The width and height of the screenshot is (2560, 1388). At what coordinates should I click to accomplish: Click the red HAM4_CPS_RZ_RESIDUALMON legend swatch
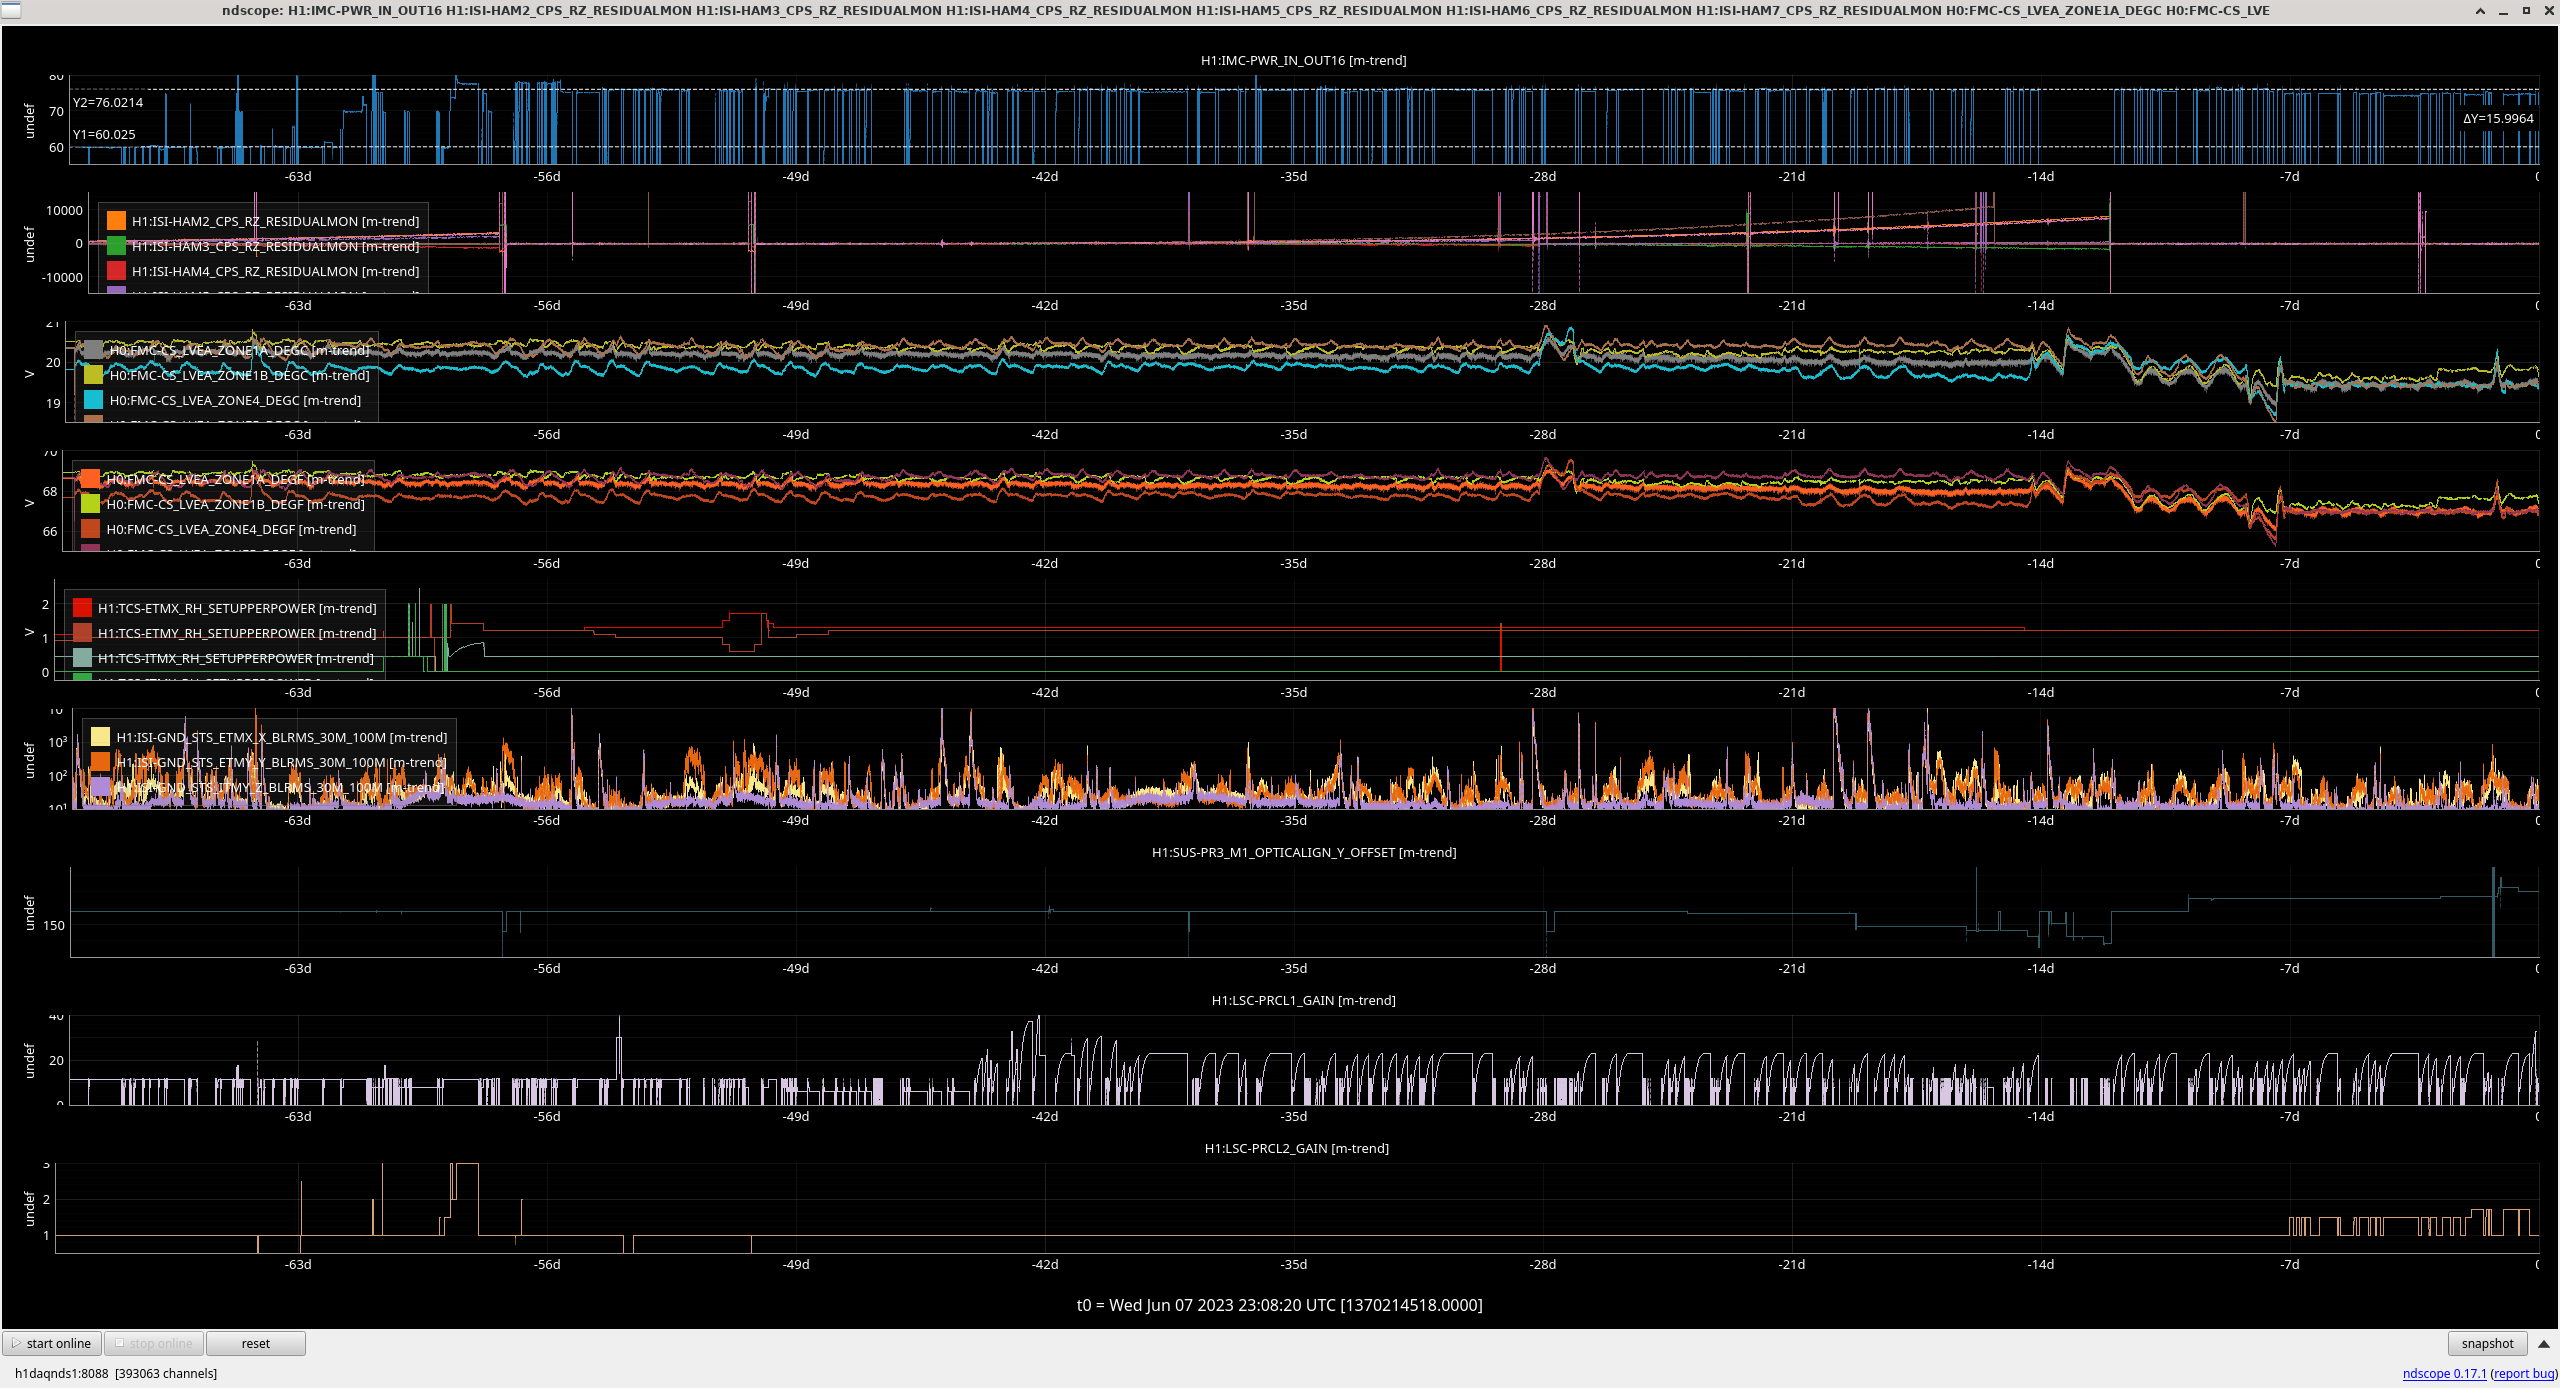(117, 271)
